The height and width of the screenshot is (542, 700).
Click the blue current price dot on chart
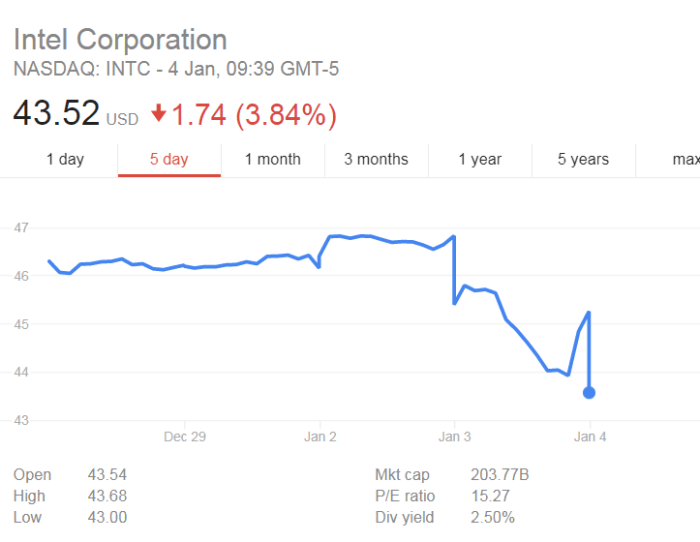[x=589, y=392]
